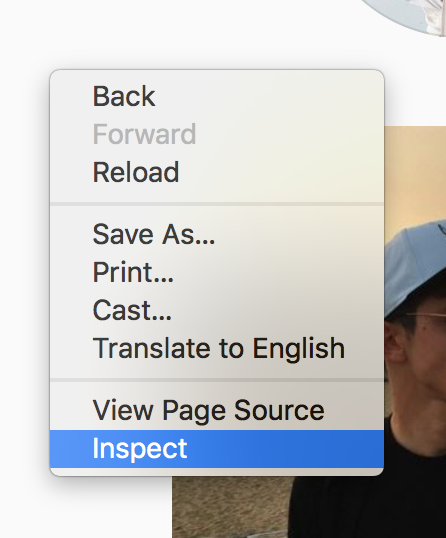Viewport: 446px width, 538px height.
Task: Choose Print… from the context menu
Action: click(x=217, y=272)
